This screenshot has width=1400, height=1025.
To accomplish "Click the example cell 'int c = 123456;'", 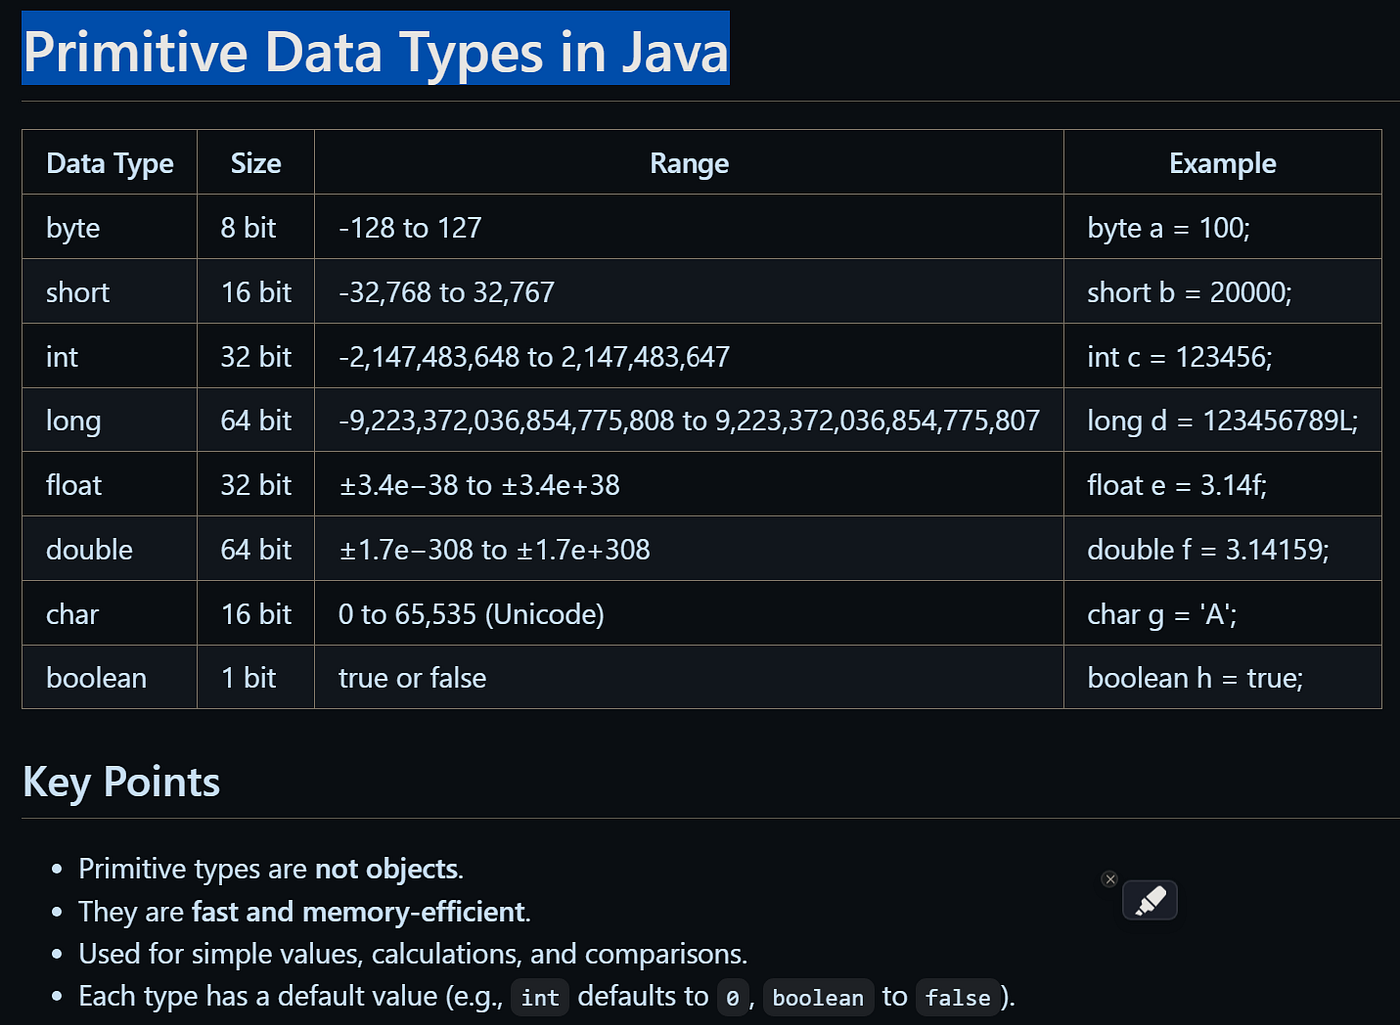I will click(x=1179, y=357).
